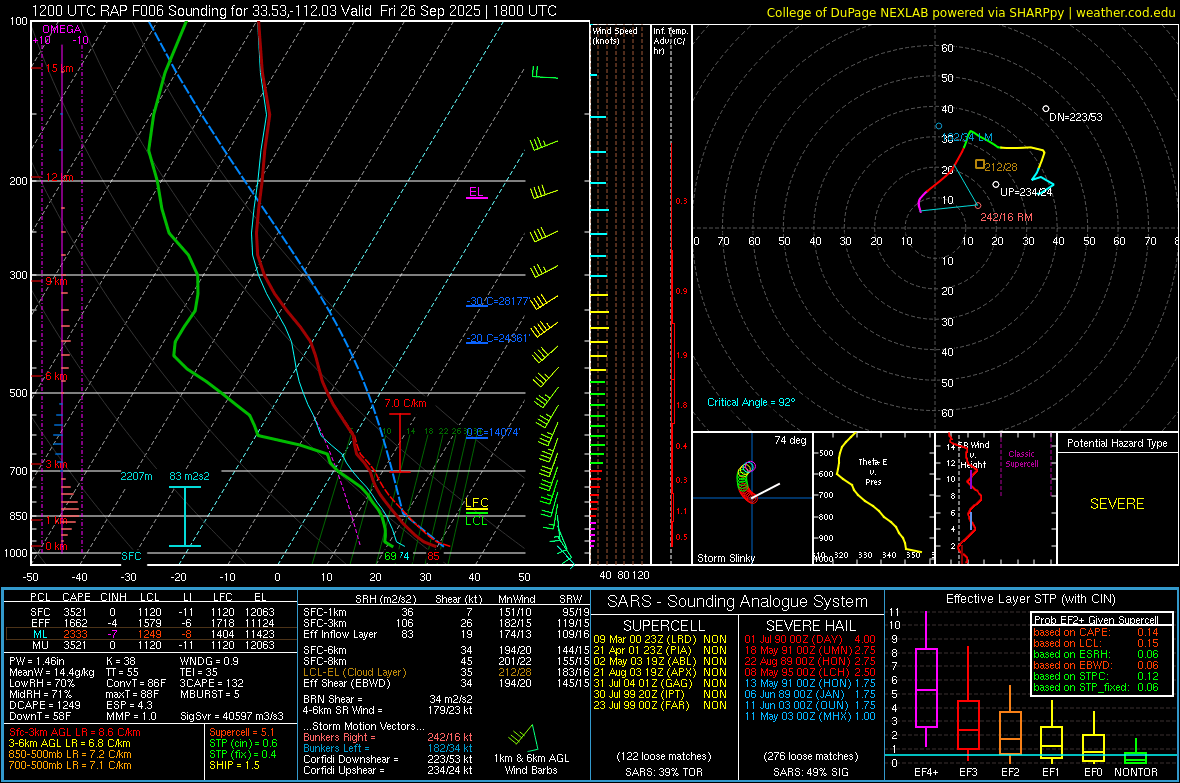Click the 'Bunkers Right = 242/16 kt' line
This screenshot has height=783, width=1180.
pyautogui.click(x=388, y=737)
